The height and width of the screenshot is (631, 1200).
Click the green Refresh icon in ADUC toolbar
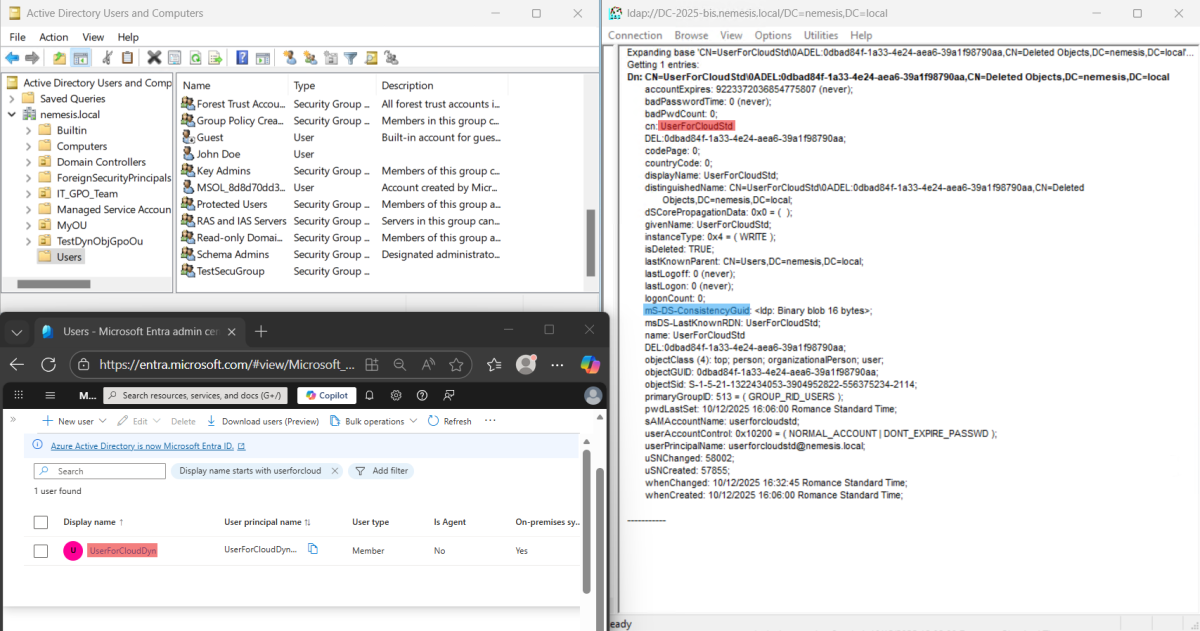click(x=195, y=58)
